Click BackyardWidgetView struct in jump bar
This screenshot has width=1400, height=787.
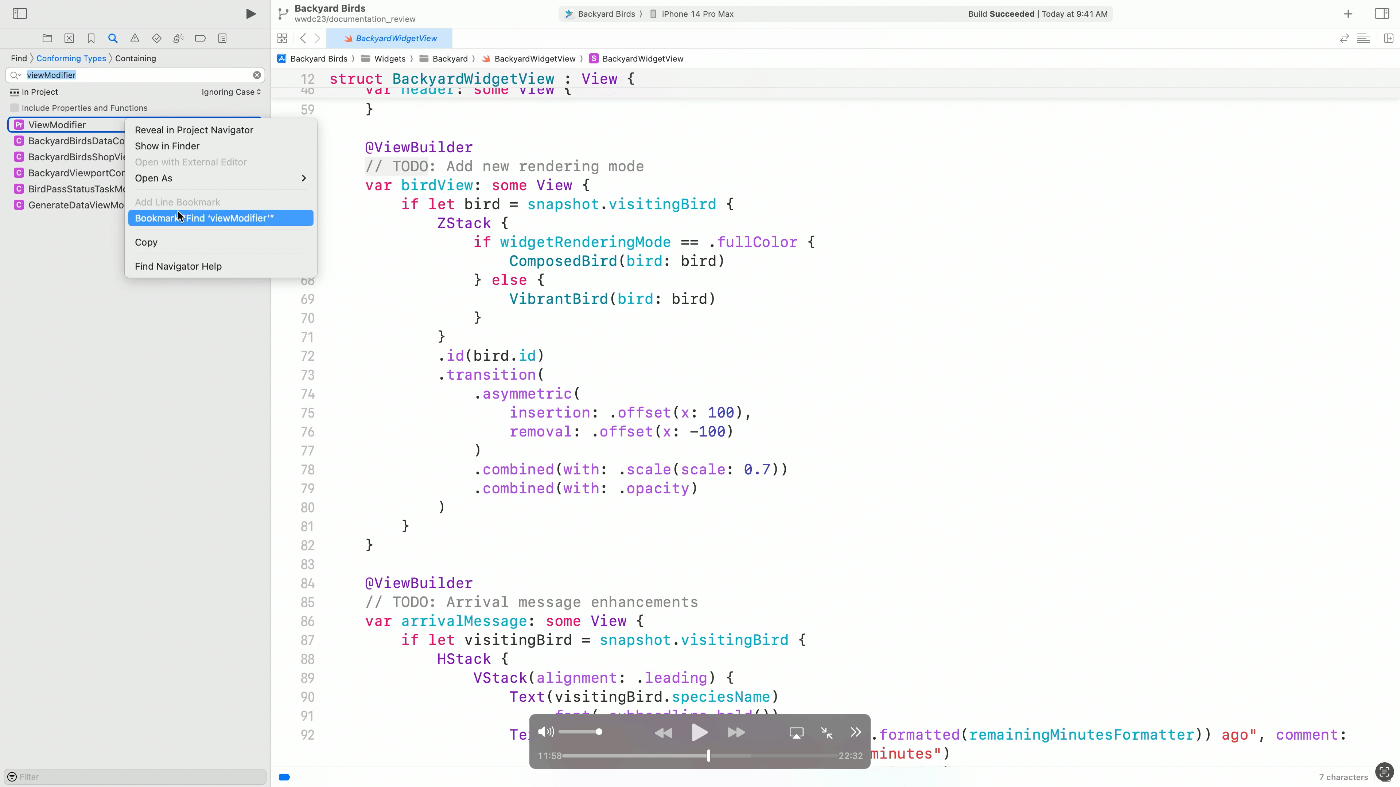click(x=636, y=59)
